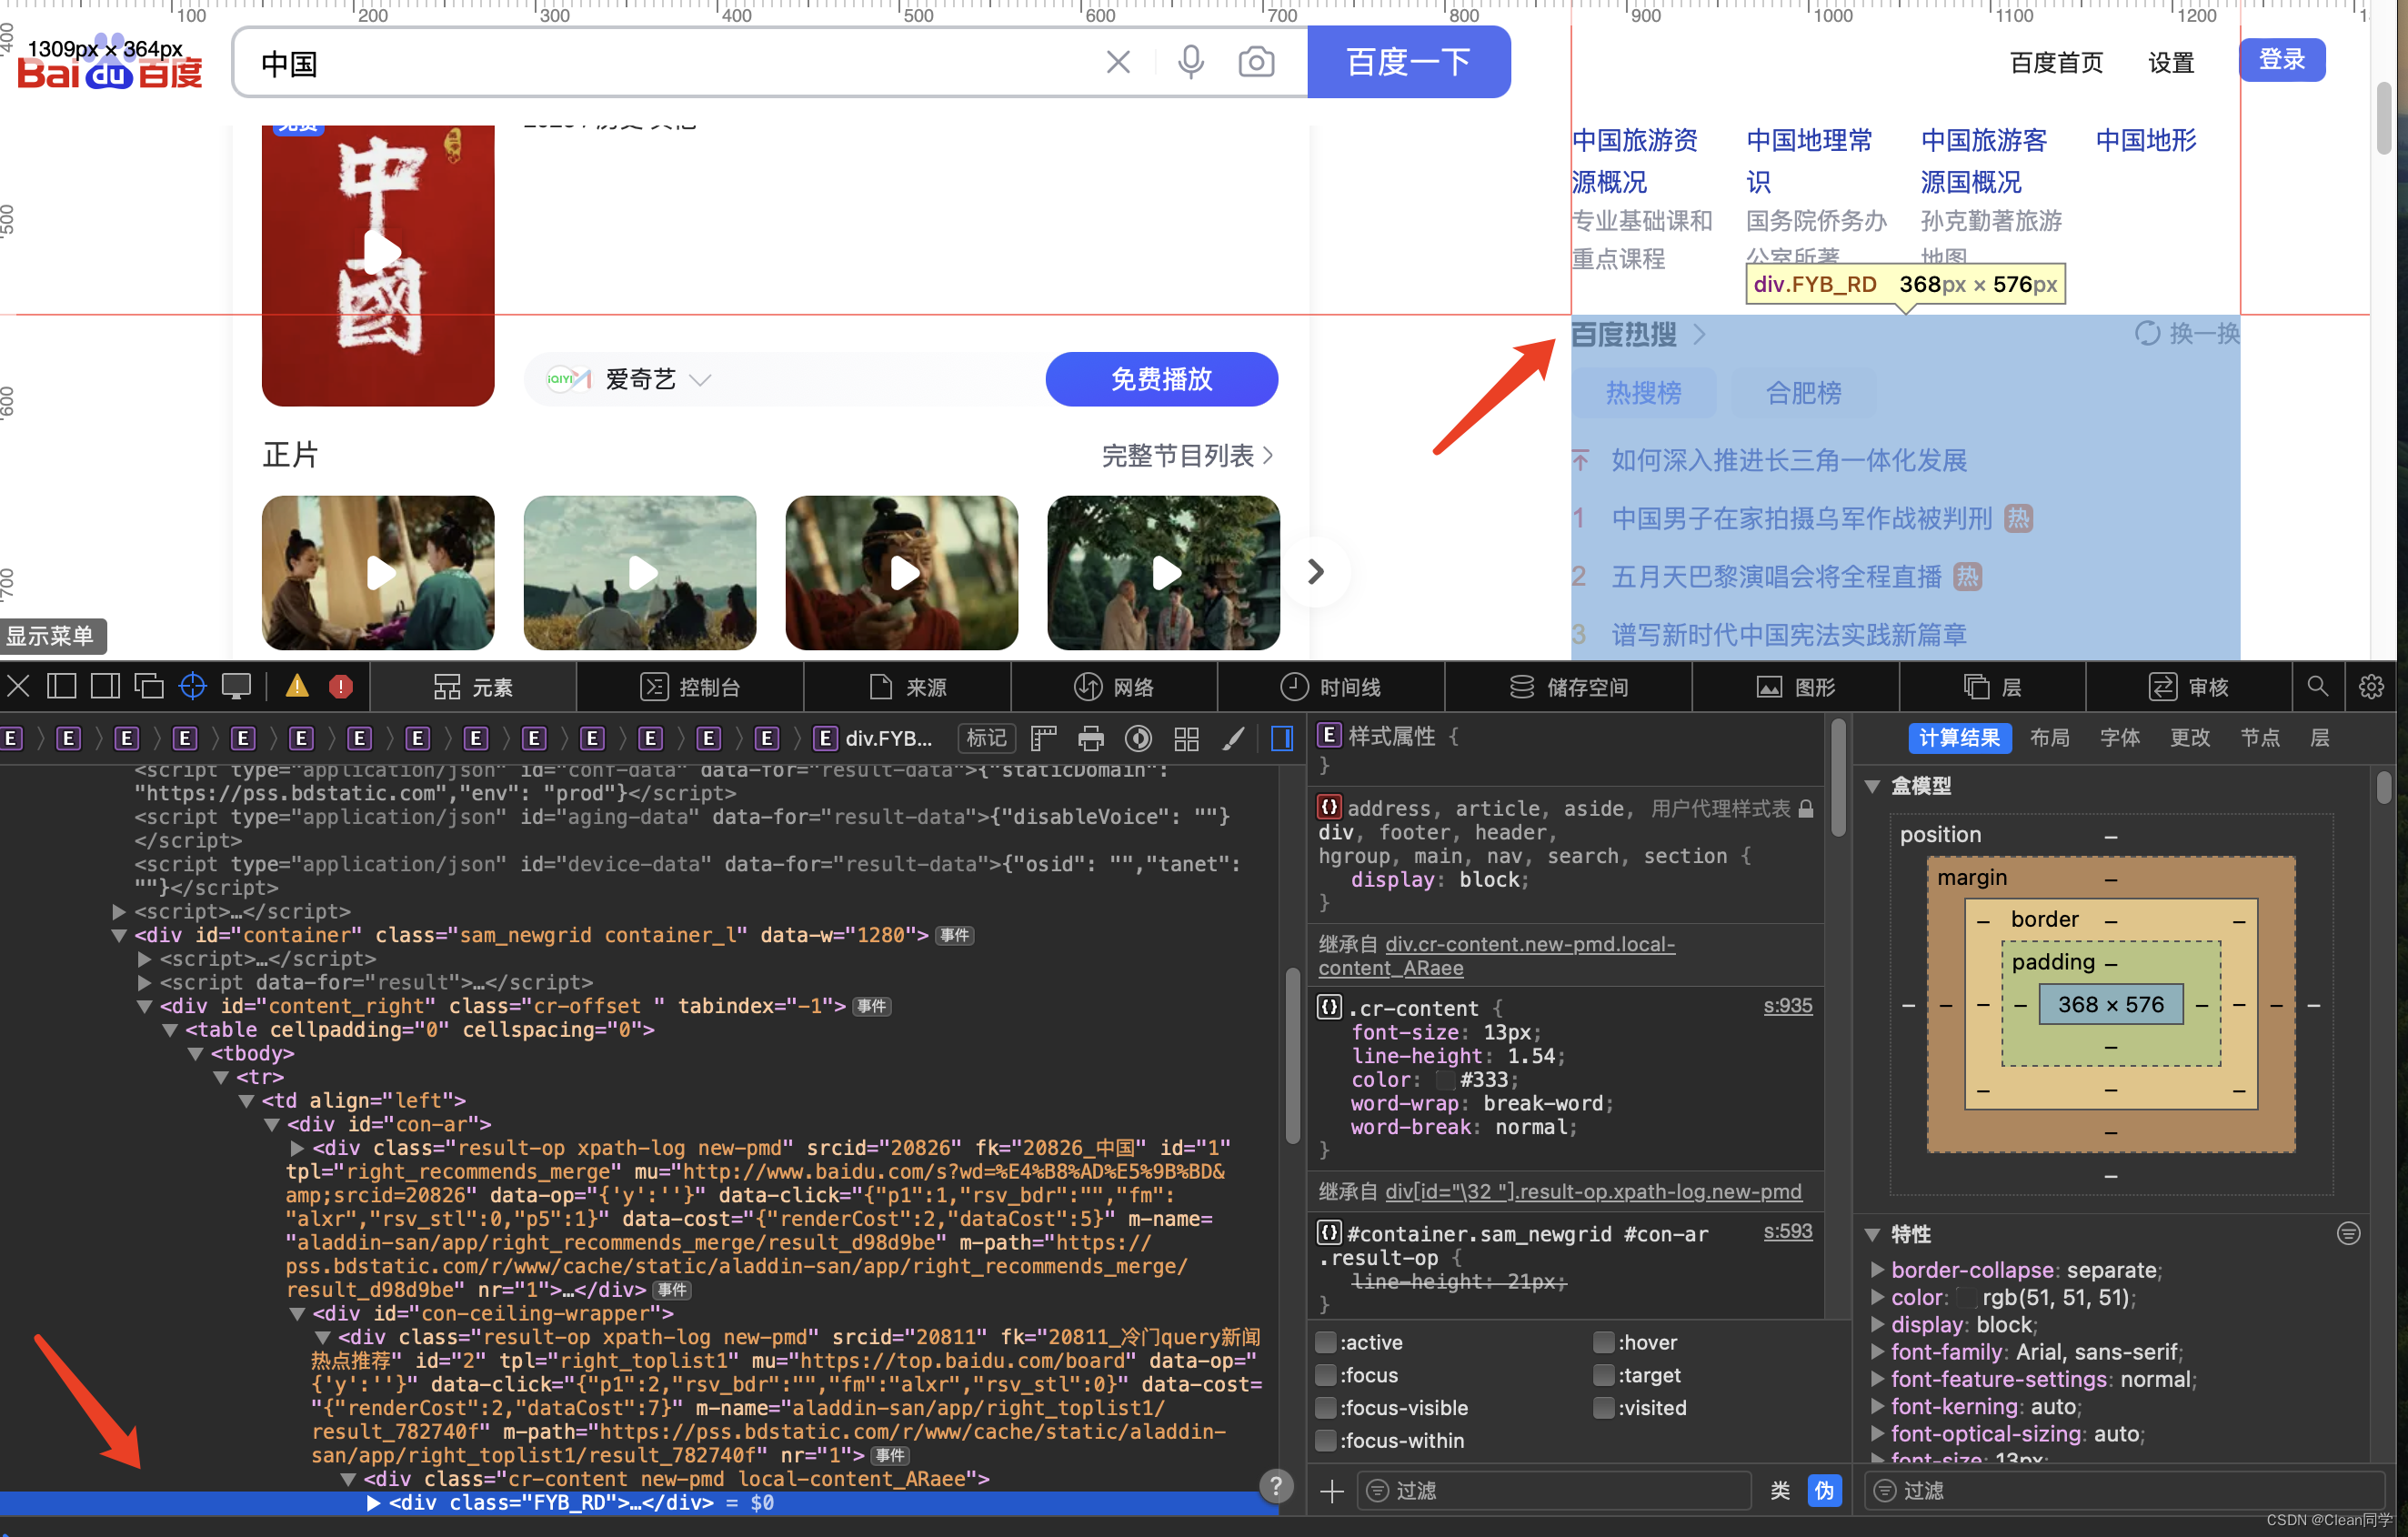Enable the :focus pseudo-class checkbox

click(x=1326, y=1375)
